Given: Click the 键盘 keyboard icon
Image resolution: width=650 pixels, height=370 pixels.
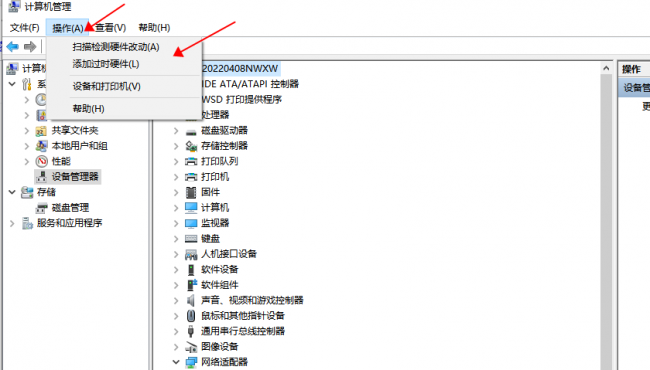Looking at the screenshot, I should [191, 239].
